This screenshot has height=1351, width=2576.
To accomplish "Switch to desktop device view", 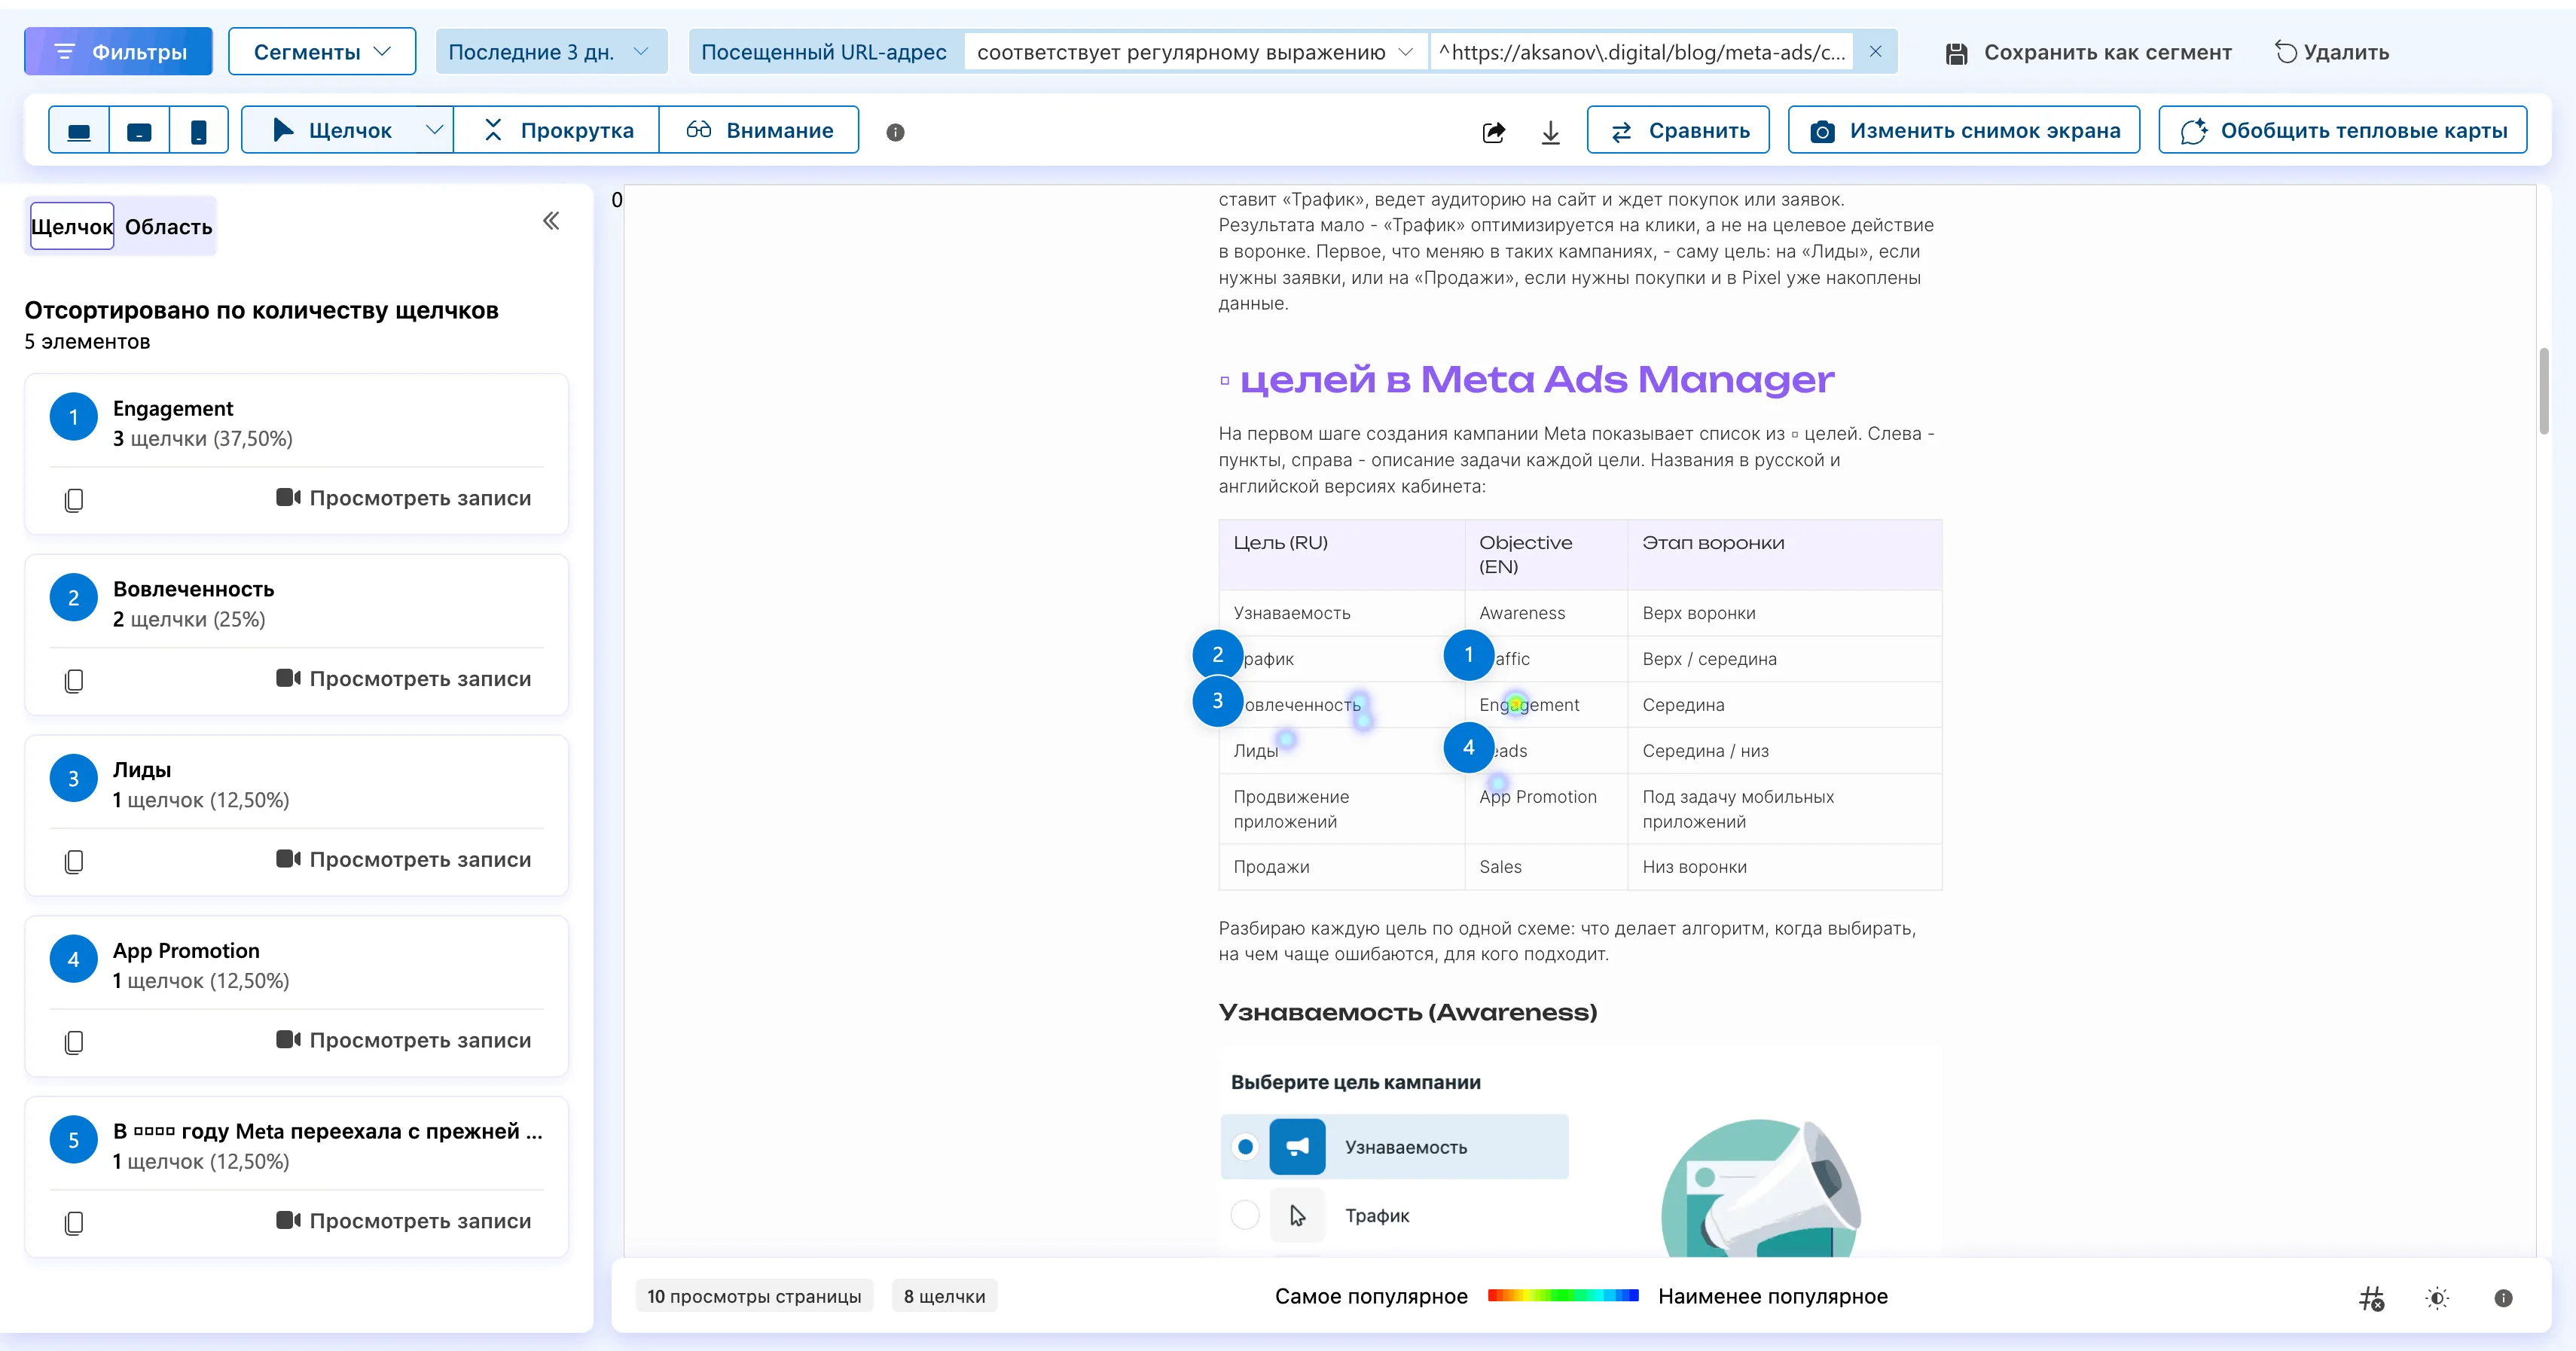I will pos(79,130).
